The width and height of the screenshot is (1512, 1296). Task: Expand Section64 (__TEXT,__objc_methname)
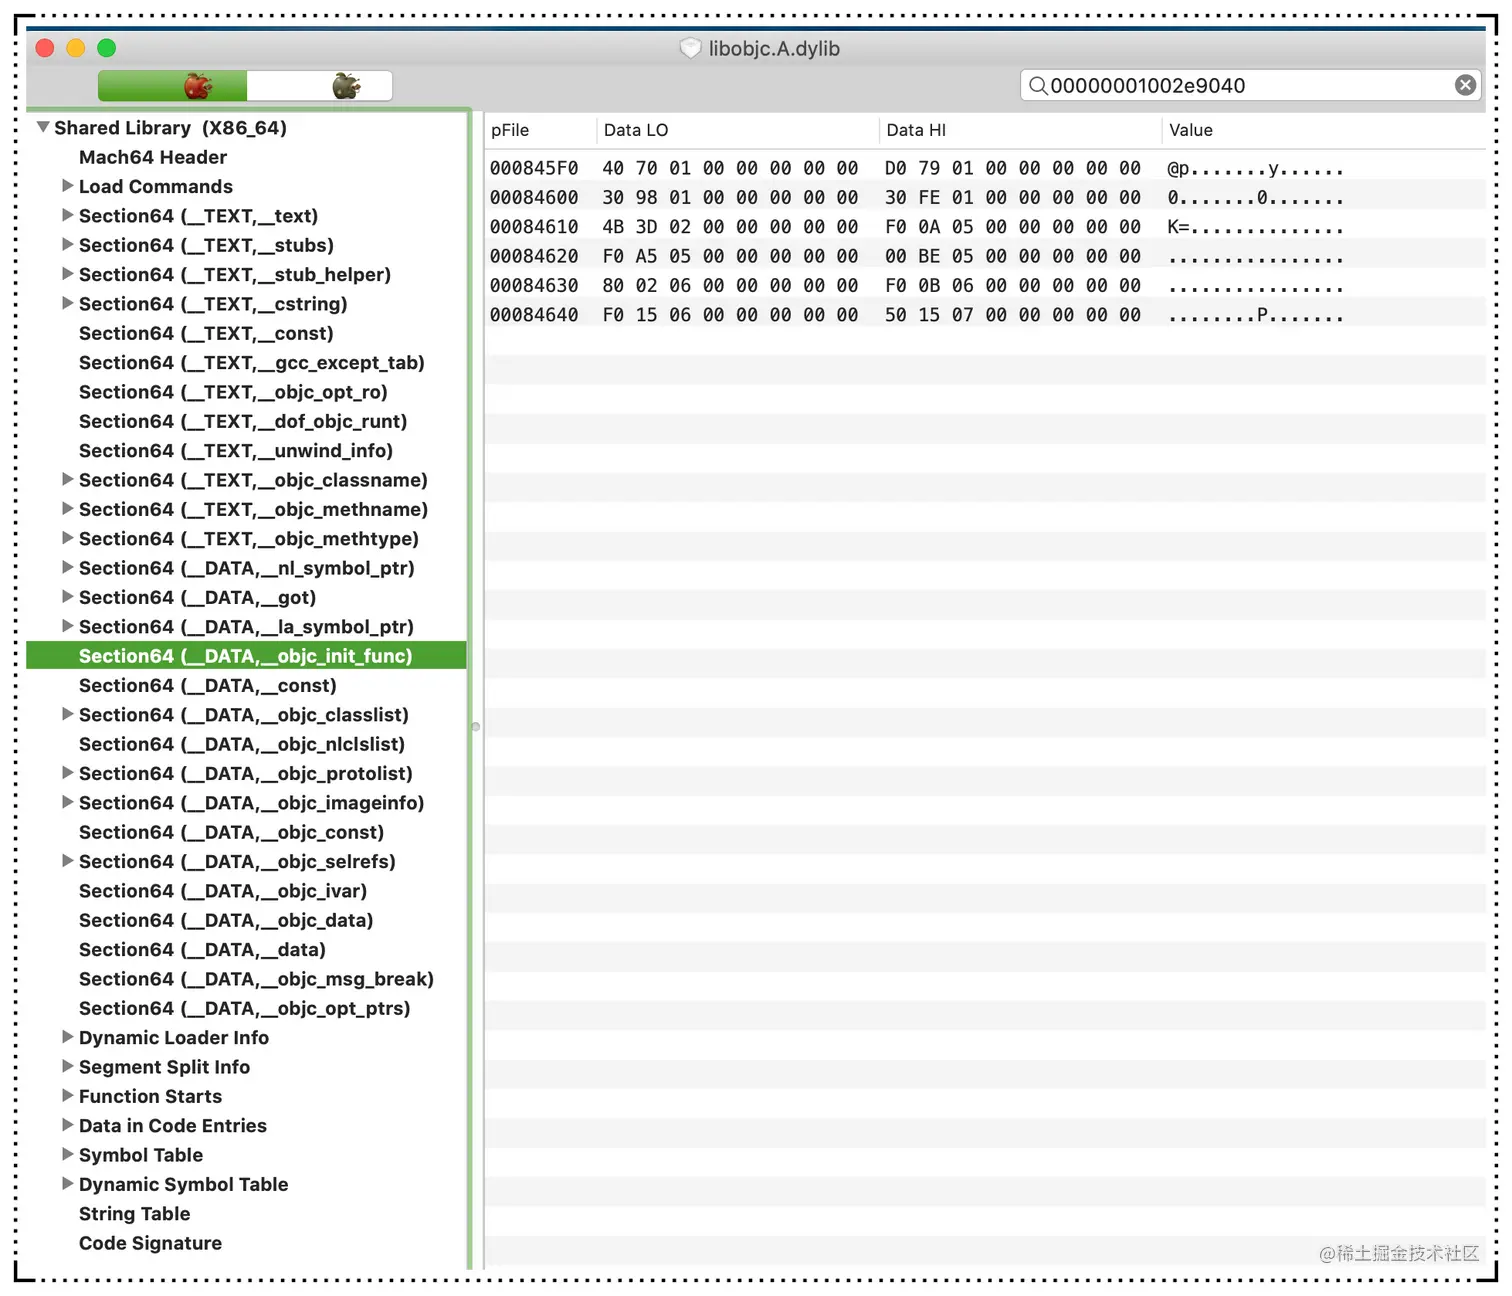(x=67, y=509)
